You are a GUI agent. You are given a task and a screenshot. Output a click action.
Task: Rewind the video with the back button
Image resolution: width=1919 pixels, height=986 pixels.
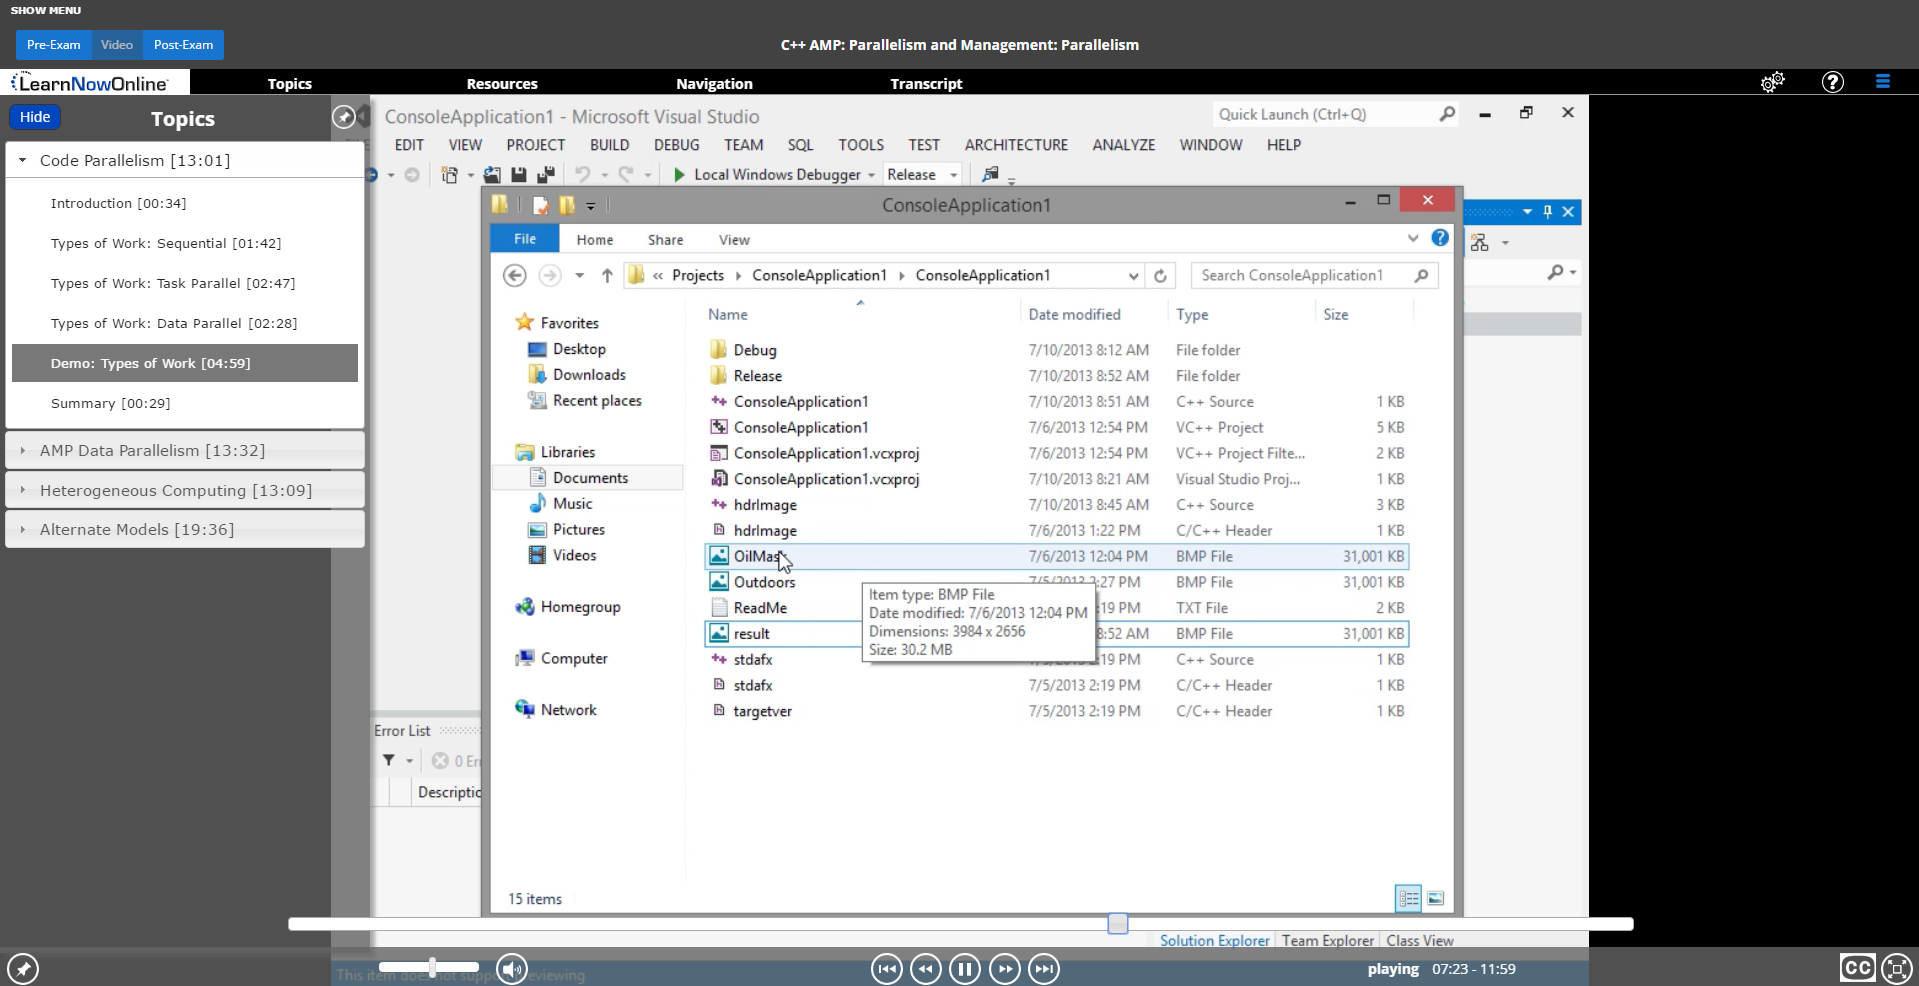(926, 969)
